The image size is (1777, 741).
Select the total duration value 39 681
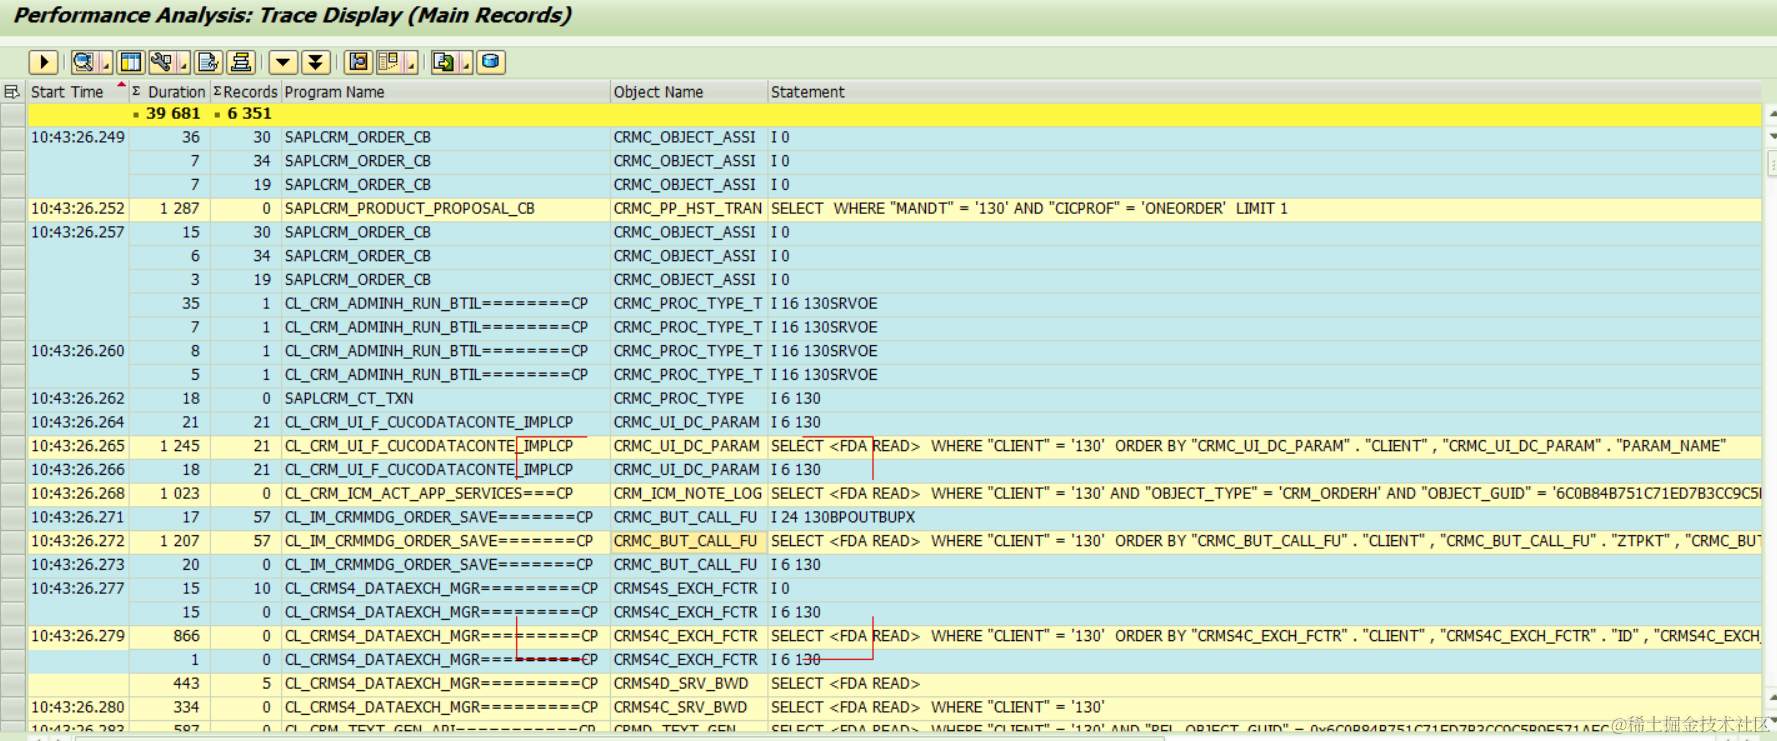(x=173, y=114)
